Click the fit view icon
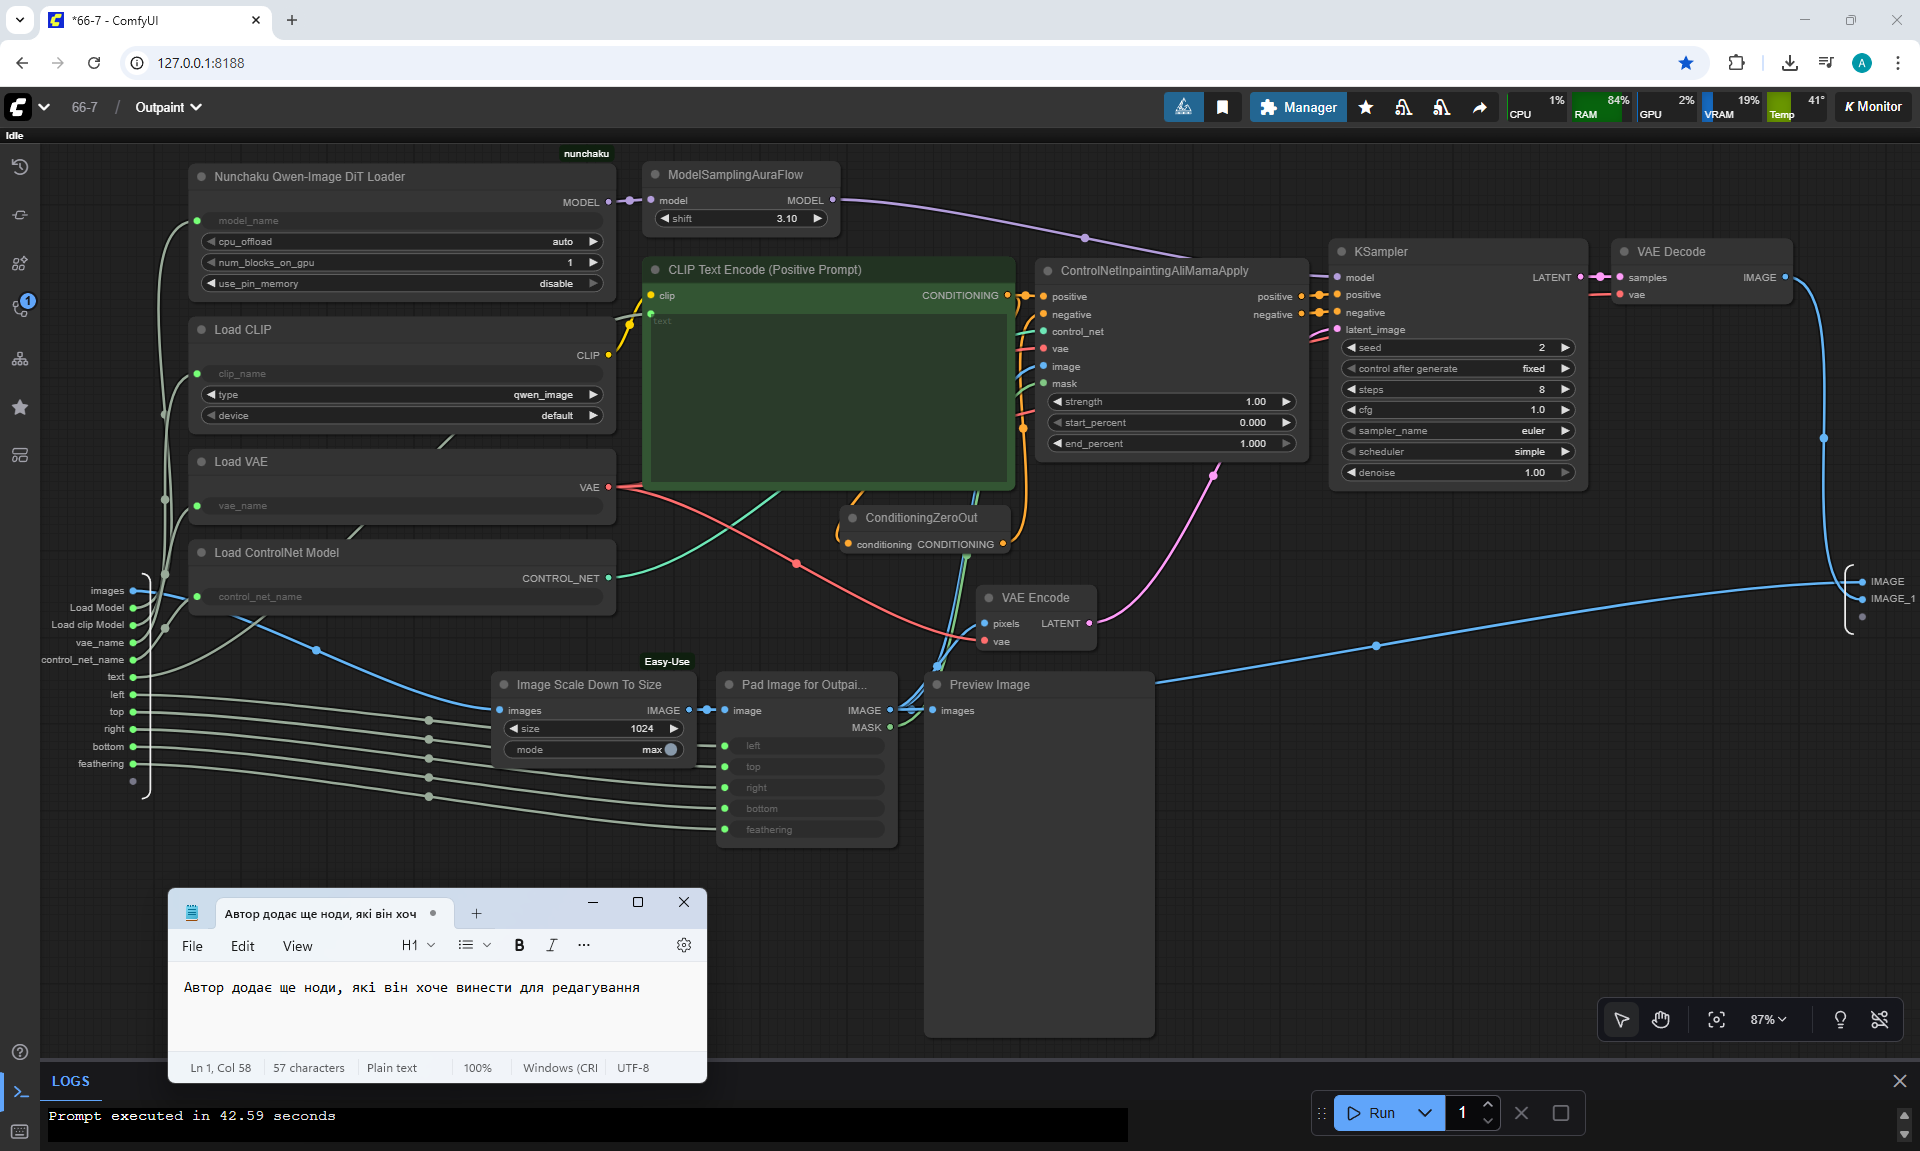The image size is (1920, 1151). pyautogui.click(x=1716, y=1019)
